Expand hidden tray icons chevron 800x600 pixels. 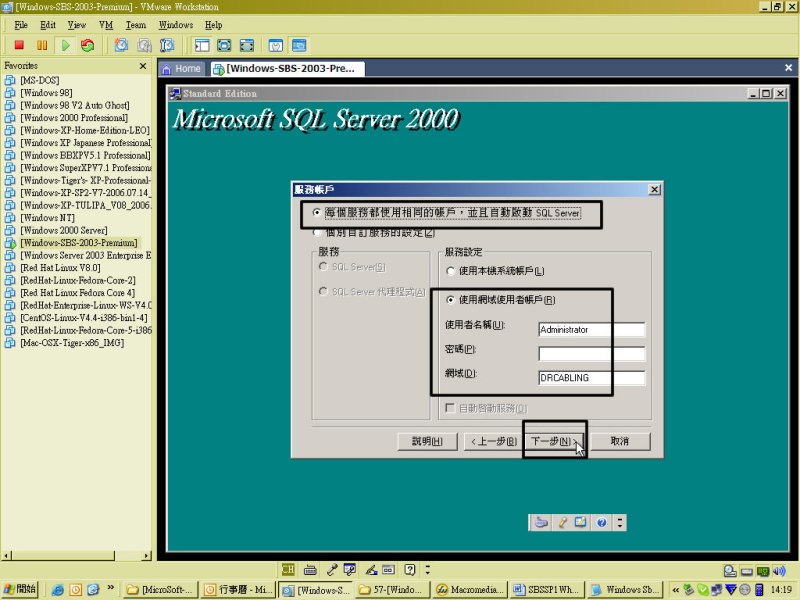(x=676, y=590)
